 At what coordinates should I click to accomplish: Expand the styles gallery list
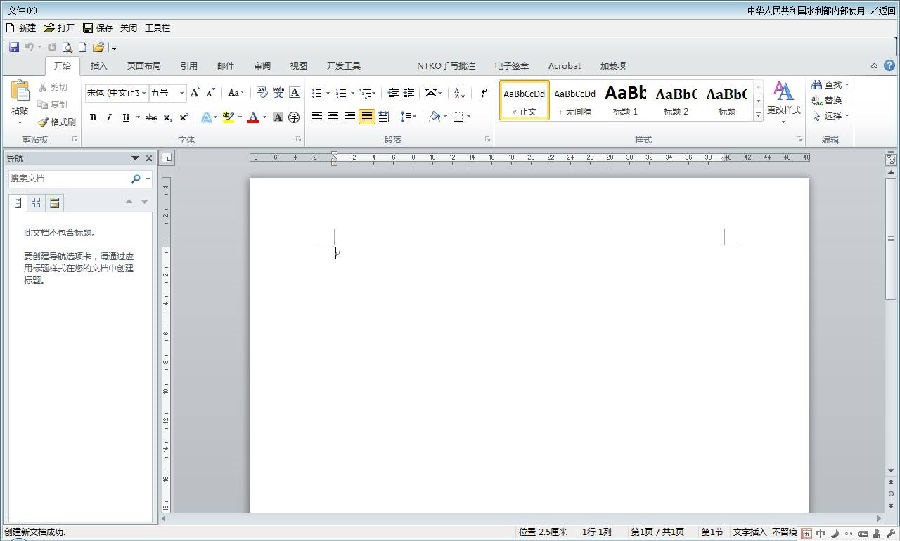point(758,115)
